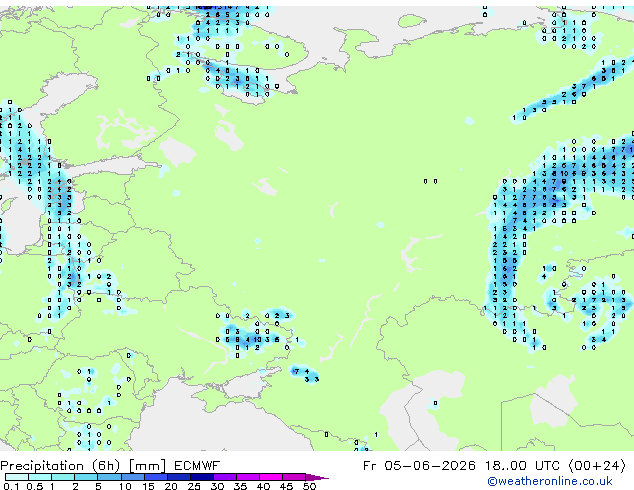The height and width of the screenshot is (490, 634).
Task: Click the "Precipitation (6h)" title text
Action: (61, 466)
